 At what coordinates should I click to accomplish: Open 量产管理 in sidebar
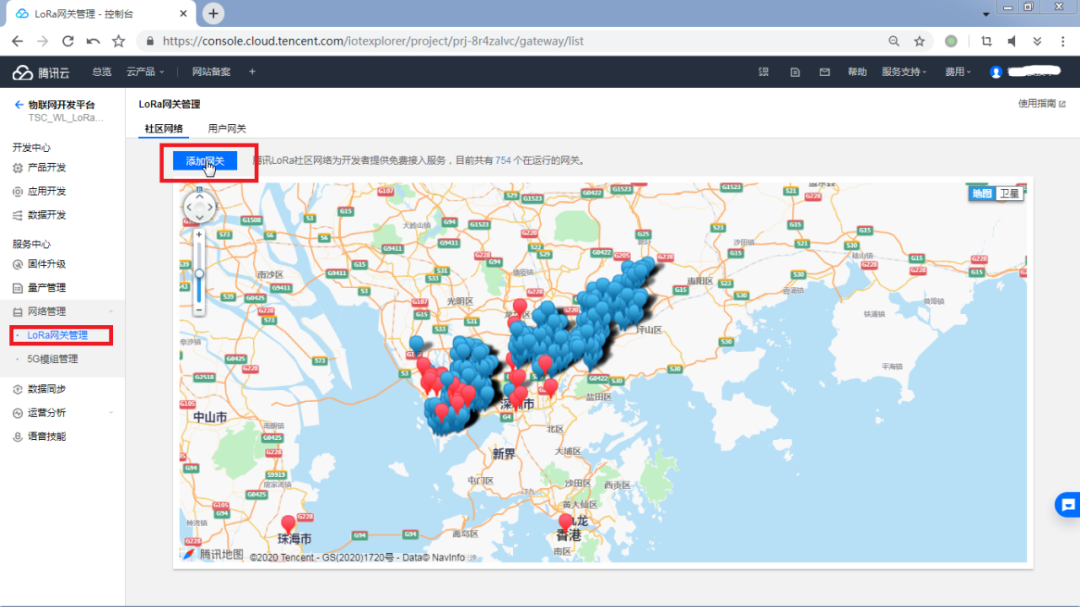coord(47,288)
